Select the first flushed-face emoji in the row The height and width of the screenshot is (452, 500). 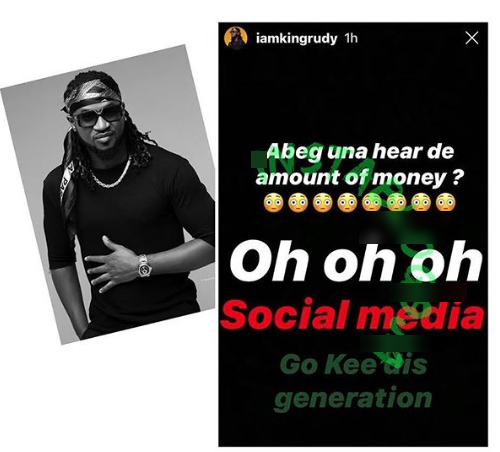273,203
